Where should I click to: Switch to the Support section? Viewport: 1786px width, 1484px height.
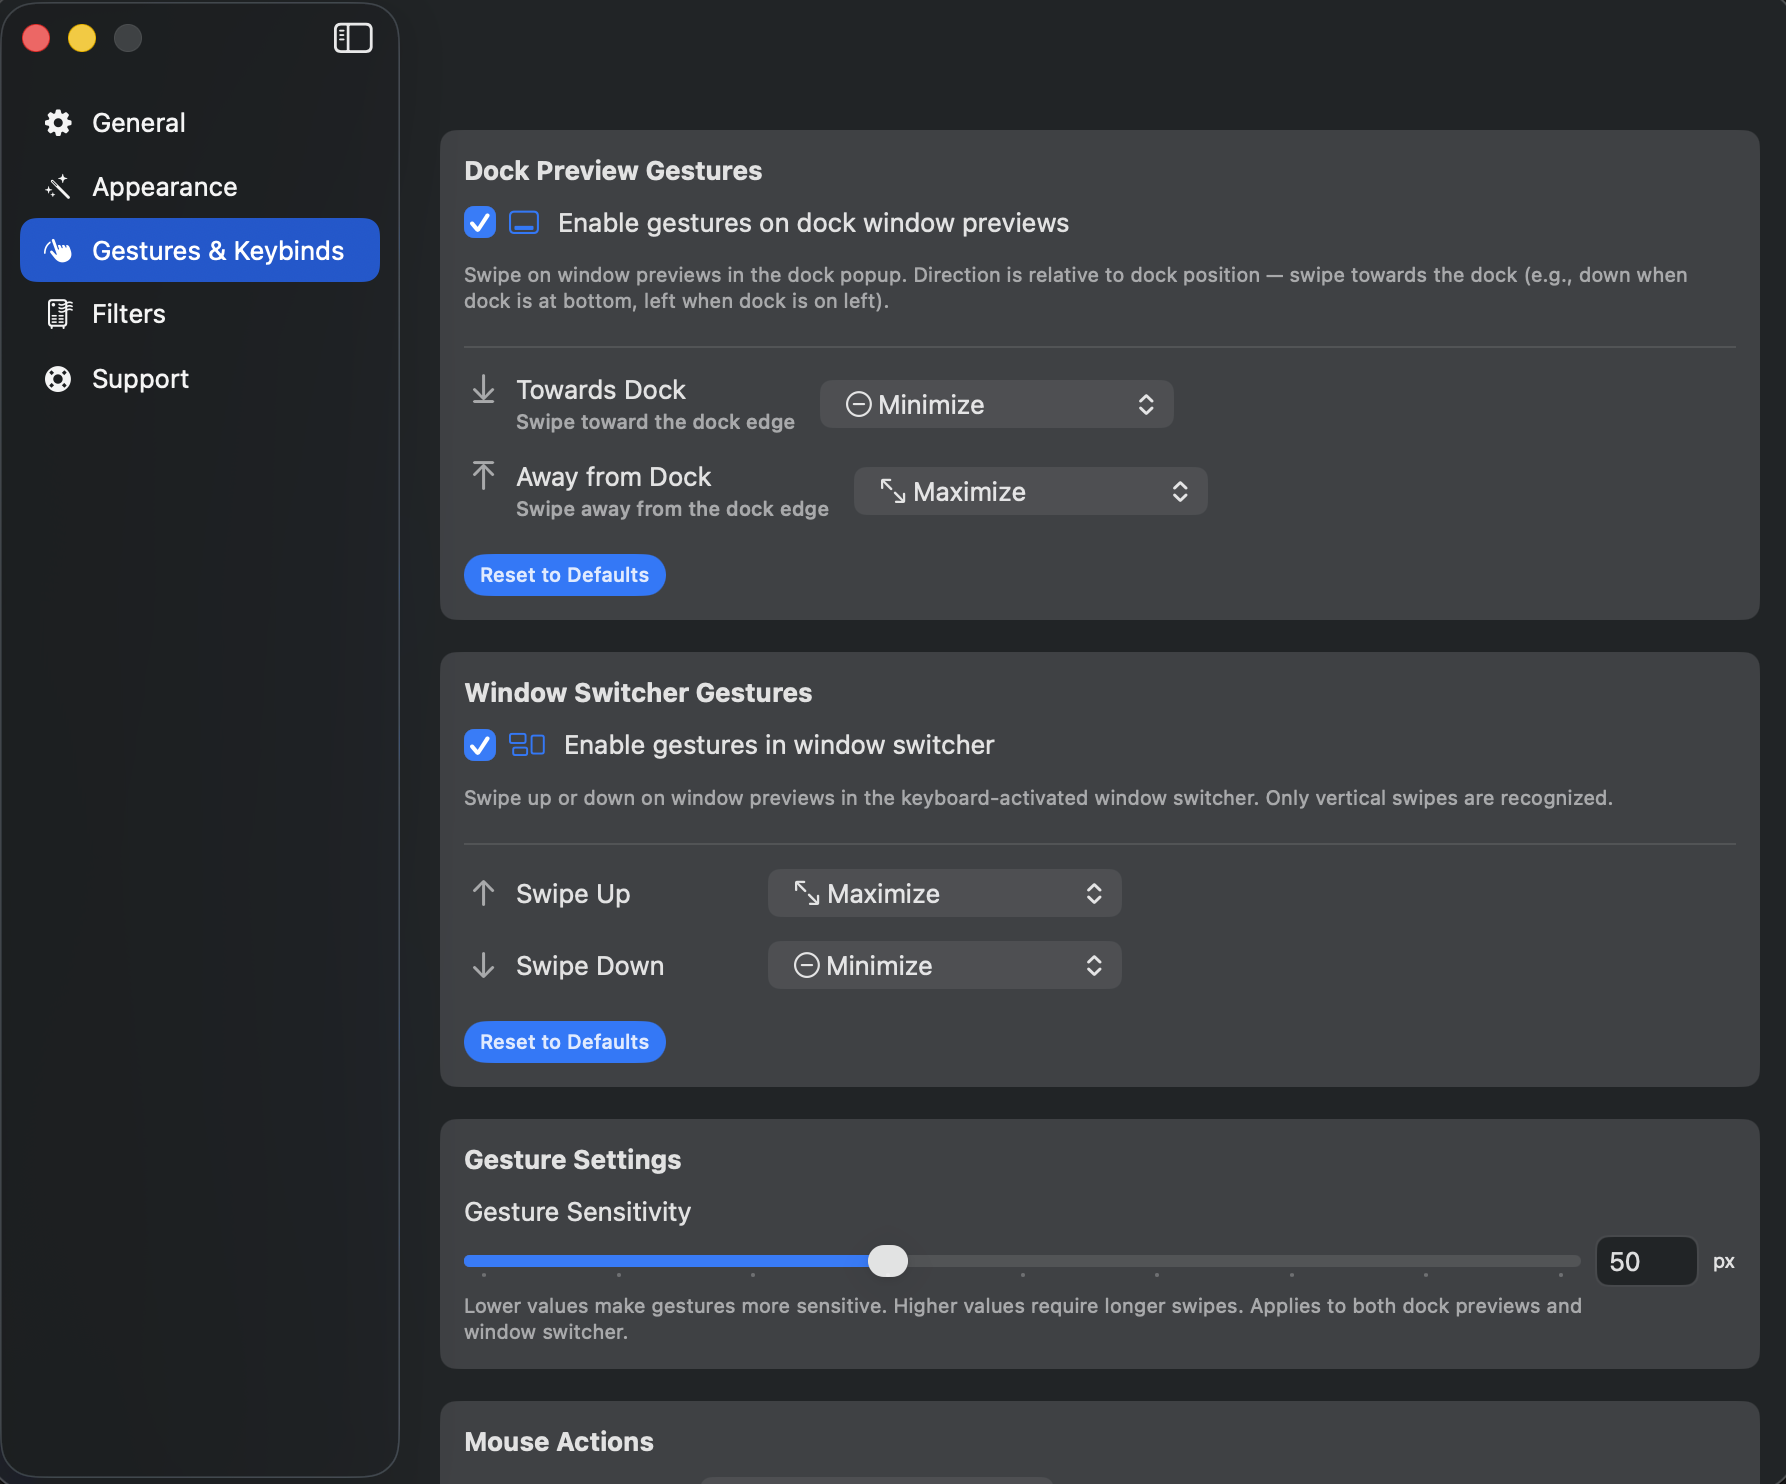coord(140,378)
